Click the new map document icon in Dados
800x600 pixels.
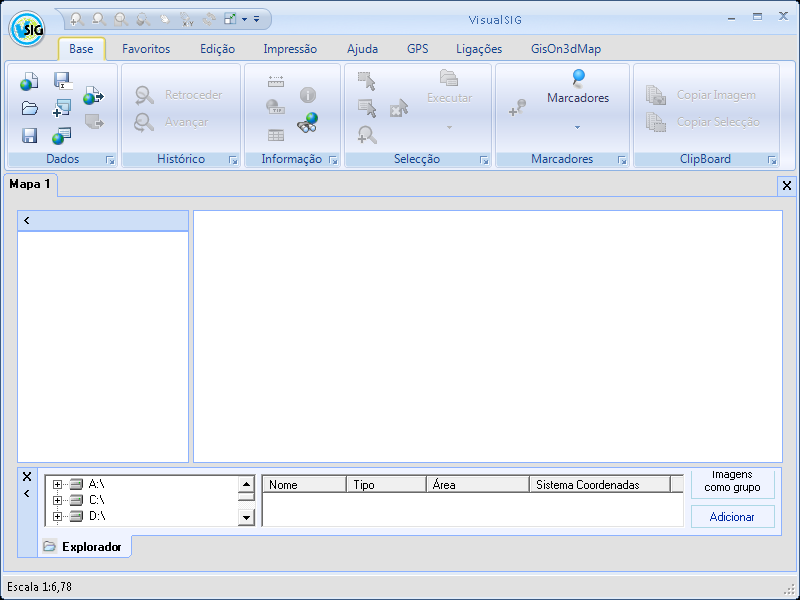[29, 83]
